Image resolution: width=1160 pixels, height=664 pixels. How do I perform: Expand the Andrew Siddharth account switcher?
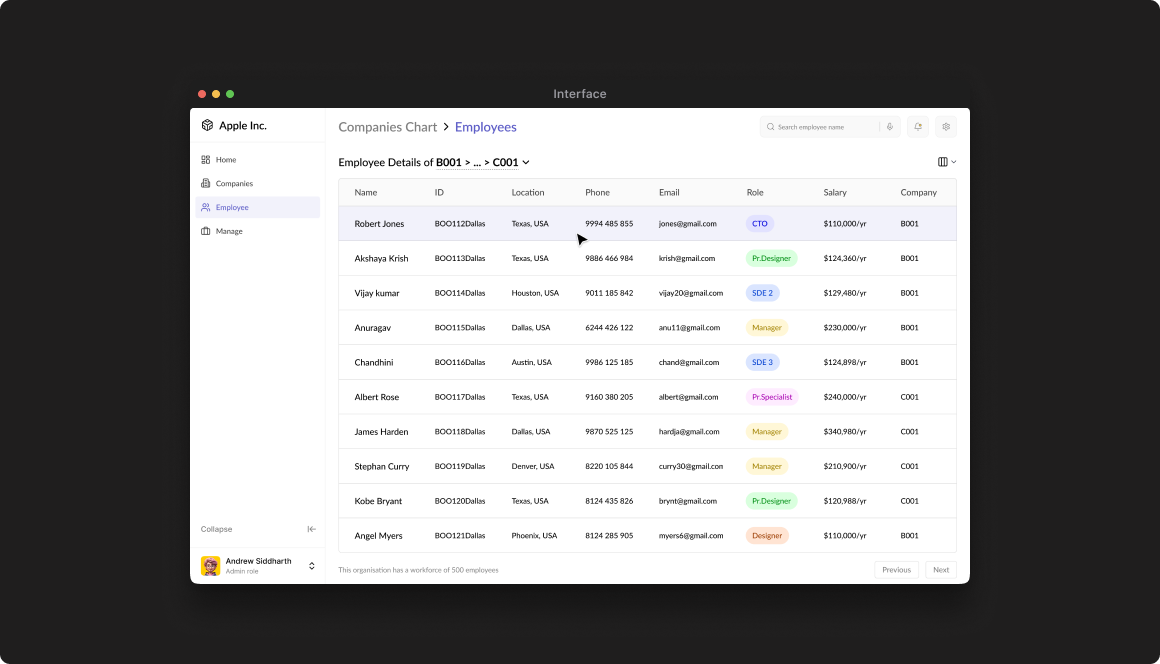tap(312, 566)
